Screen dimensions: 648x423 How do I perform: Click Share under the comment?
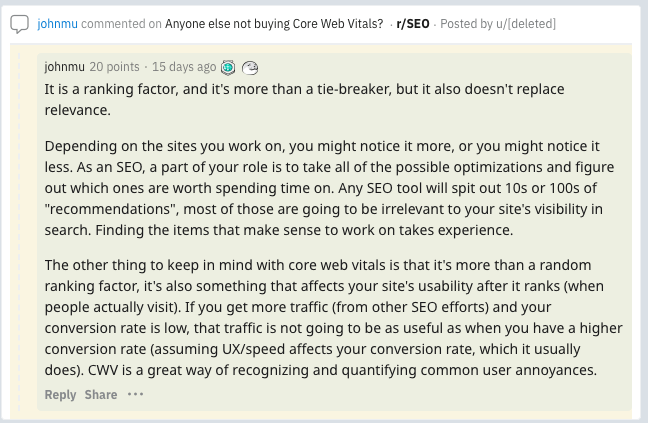101,395
